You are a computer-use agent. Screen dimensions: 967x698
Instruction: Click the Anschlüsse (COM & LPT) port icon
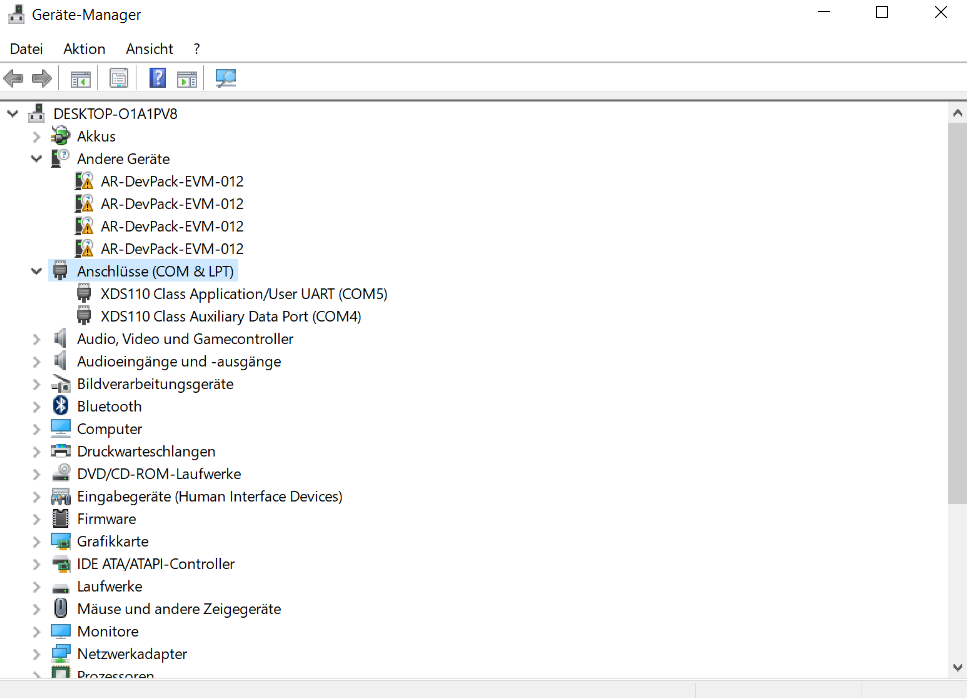[x=60, y=271]
